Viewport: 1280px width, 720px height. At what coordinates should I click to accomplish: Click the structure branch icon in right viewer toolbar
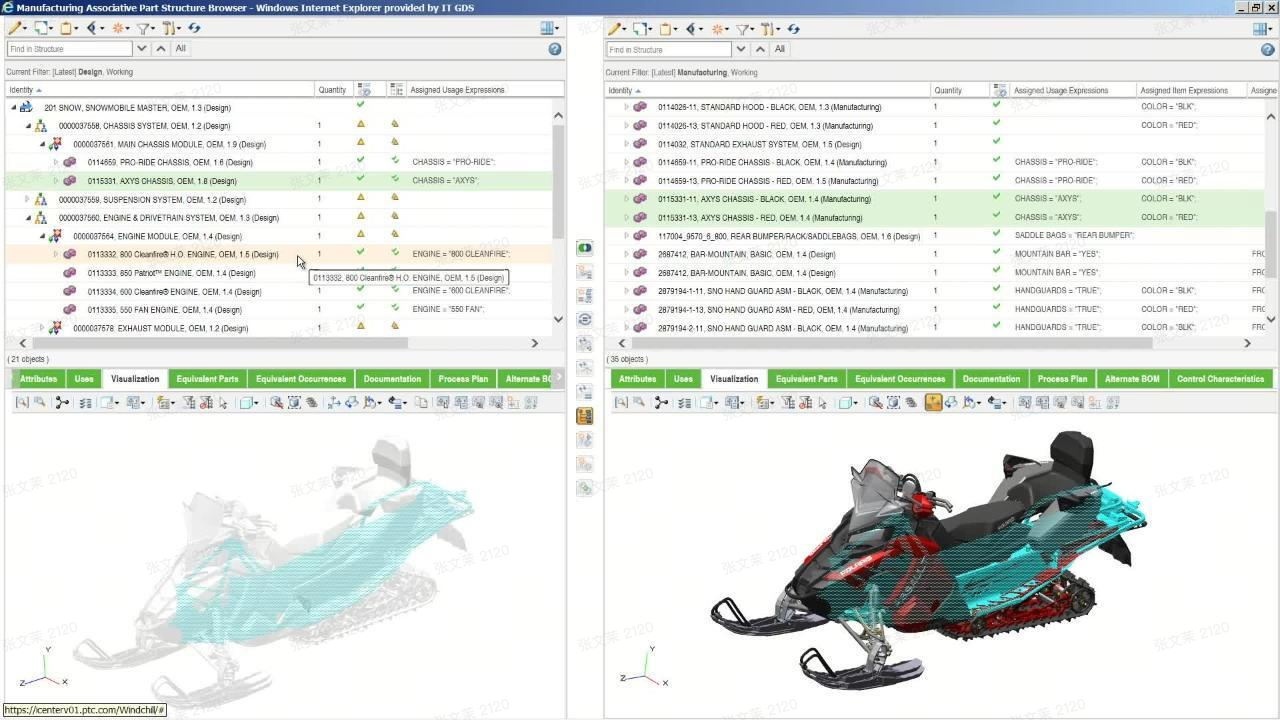point(661,402)
